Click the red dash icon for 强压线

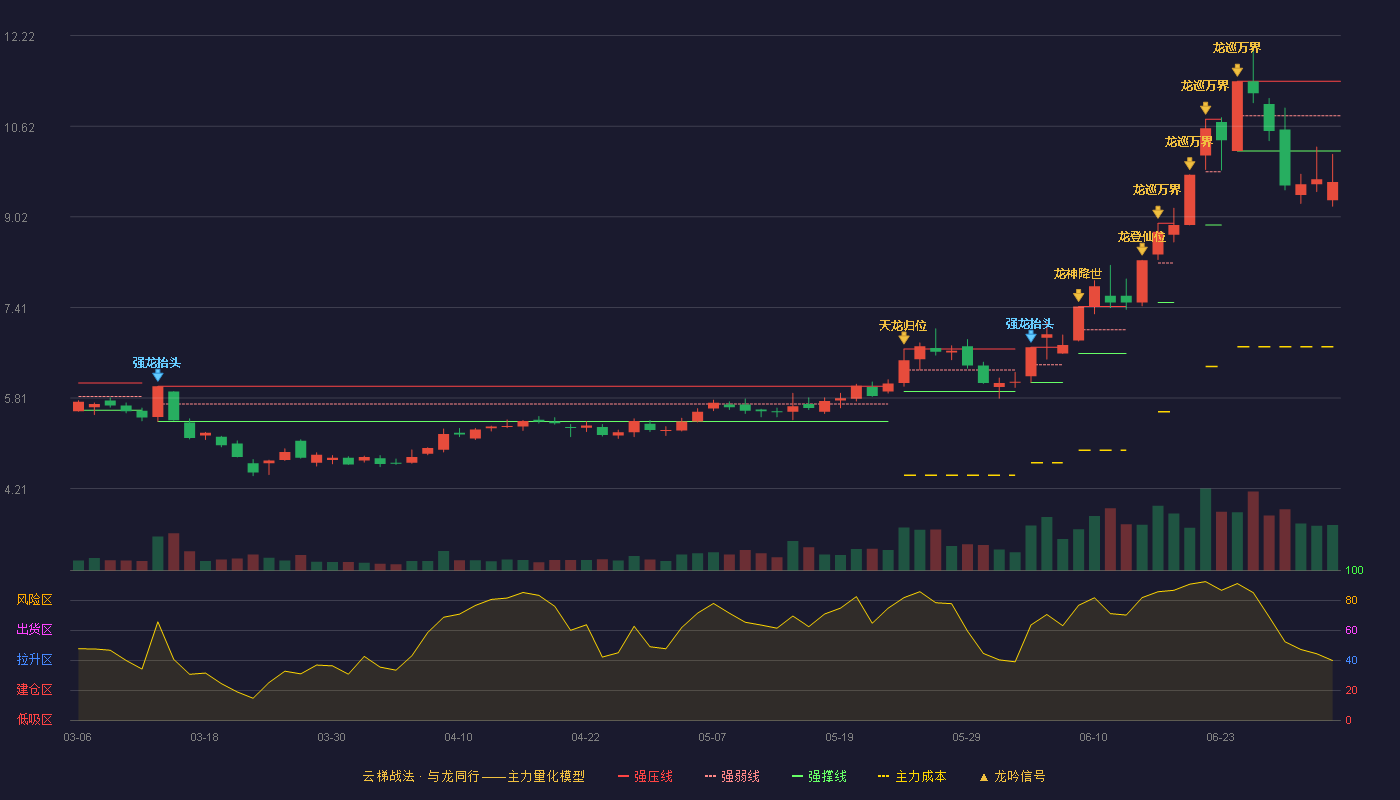pyautogui.click(x=623, y=776)
